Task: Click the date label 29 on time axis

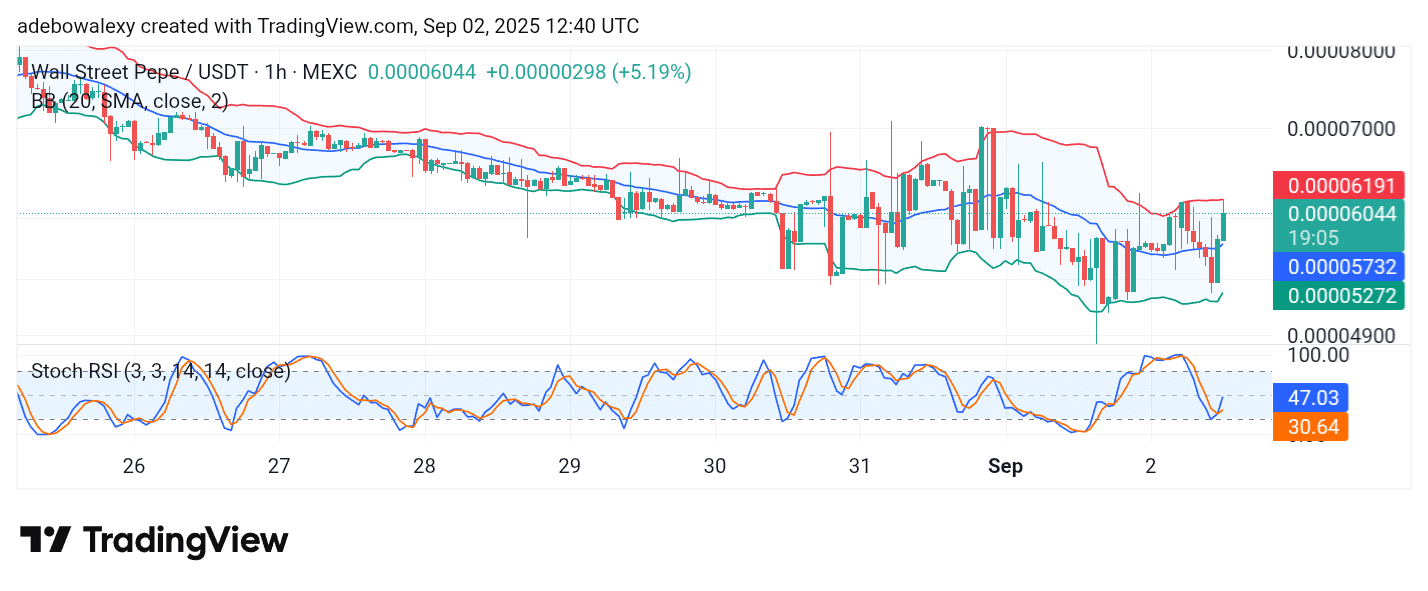Action: click(x=569, y=466)
